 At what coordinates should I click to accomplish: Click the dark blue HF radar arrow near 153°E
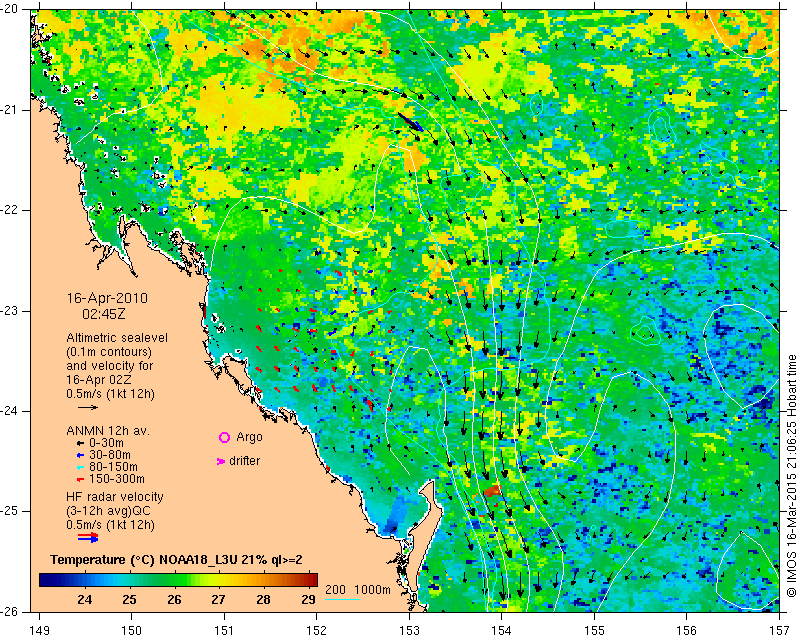click(410, 122)
